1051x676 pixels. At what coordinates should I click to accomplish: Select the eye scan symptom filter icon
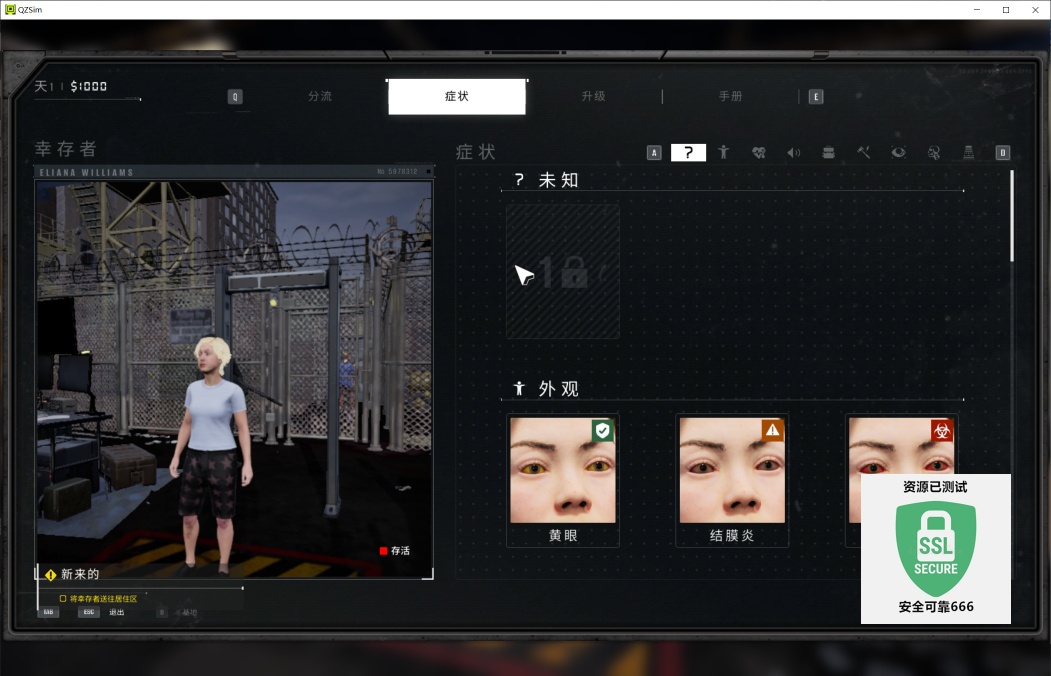click(x=898, y=153)
